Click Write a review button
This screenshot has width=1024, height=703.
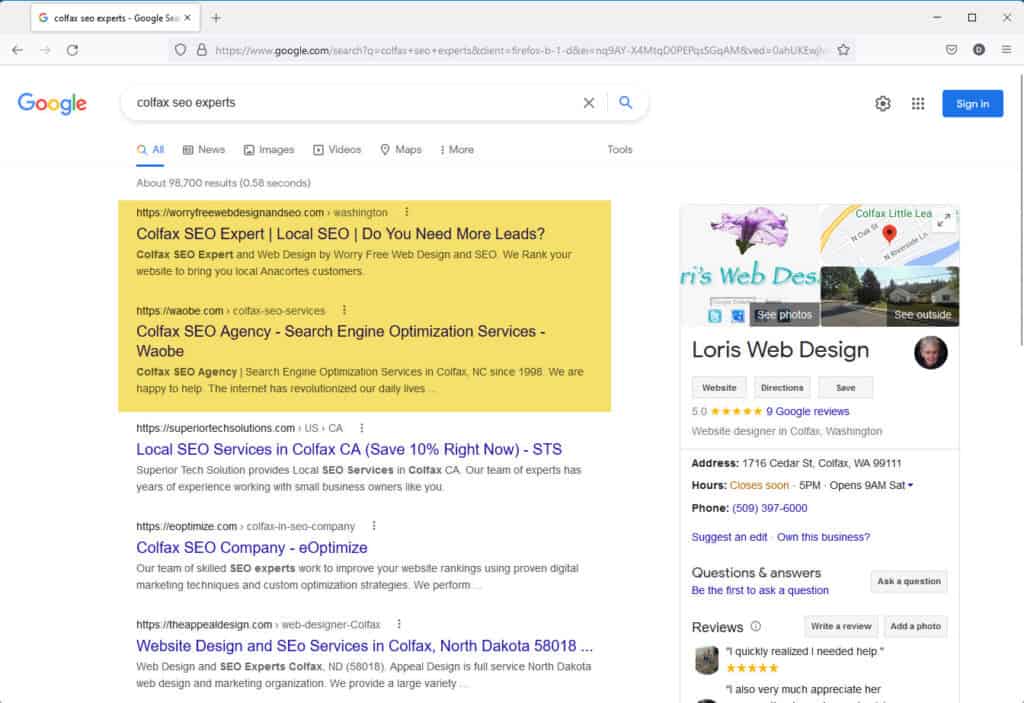(840, 626)
